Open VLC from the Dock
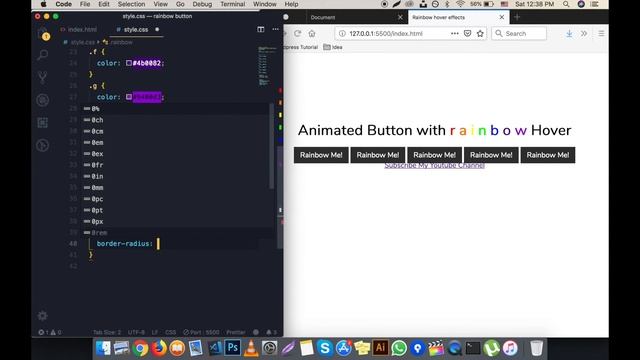The image size is (640, 360). 251,348
